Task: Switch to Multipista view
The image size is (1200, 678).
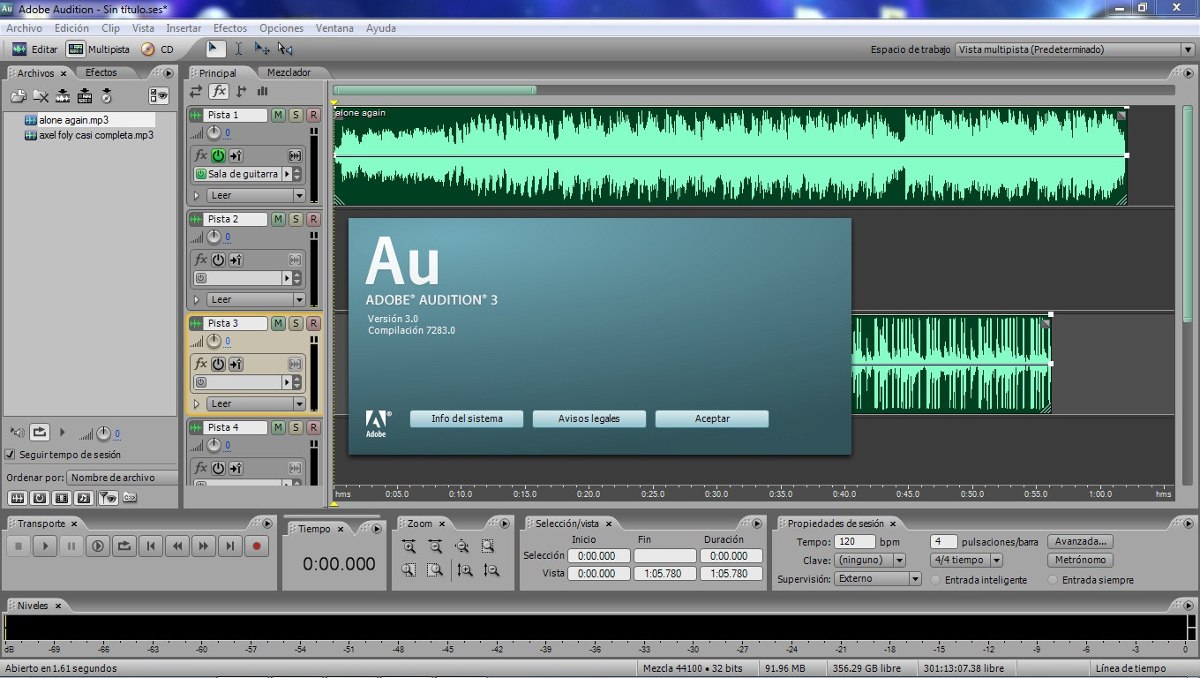Action: coord(98,48)
